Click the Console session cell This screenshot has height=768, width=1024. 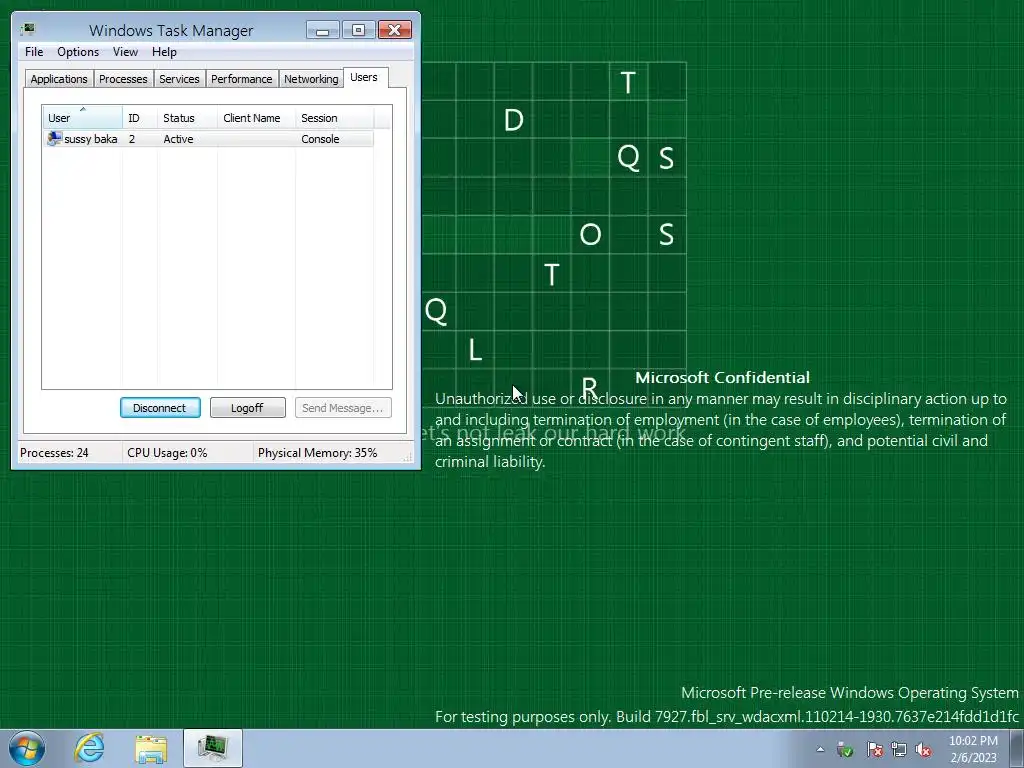pyautogui.click(x=320, y=138)
